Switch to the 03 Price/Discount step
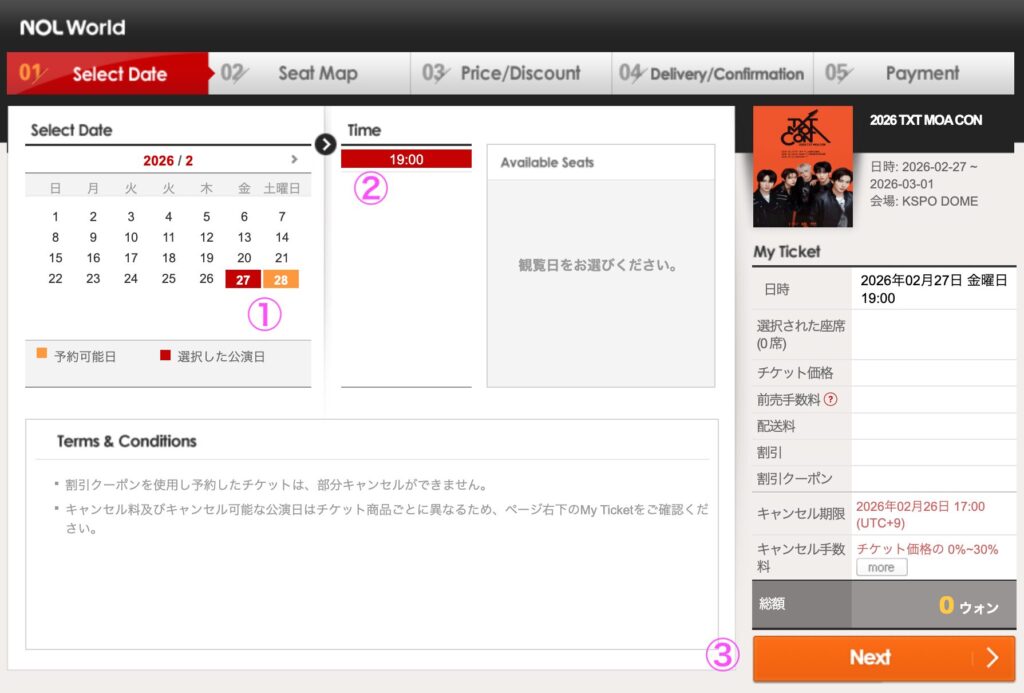This screenshot has width=1024, height=693. 512,73
